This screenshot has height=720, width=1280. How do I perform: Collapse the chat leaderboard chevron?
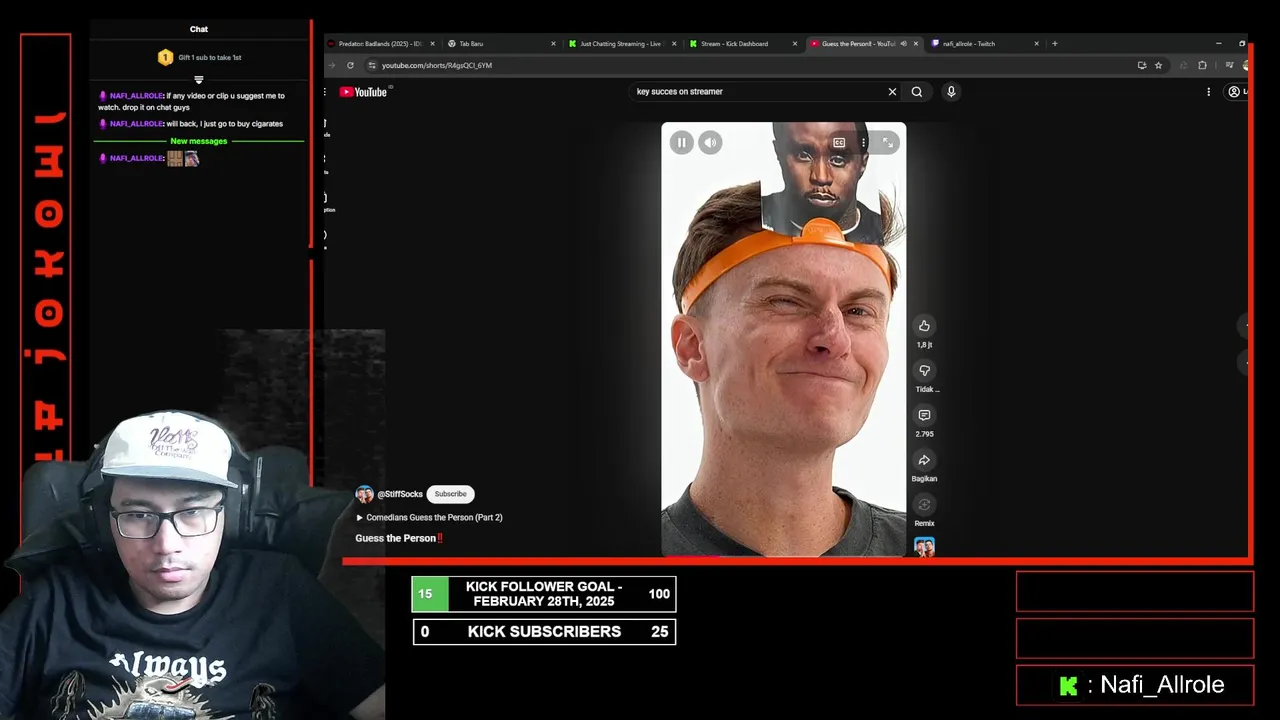click(x=199, y=79)
